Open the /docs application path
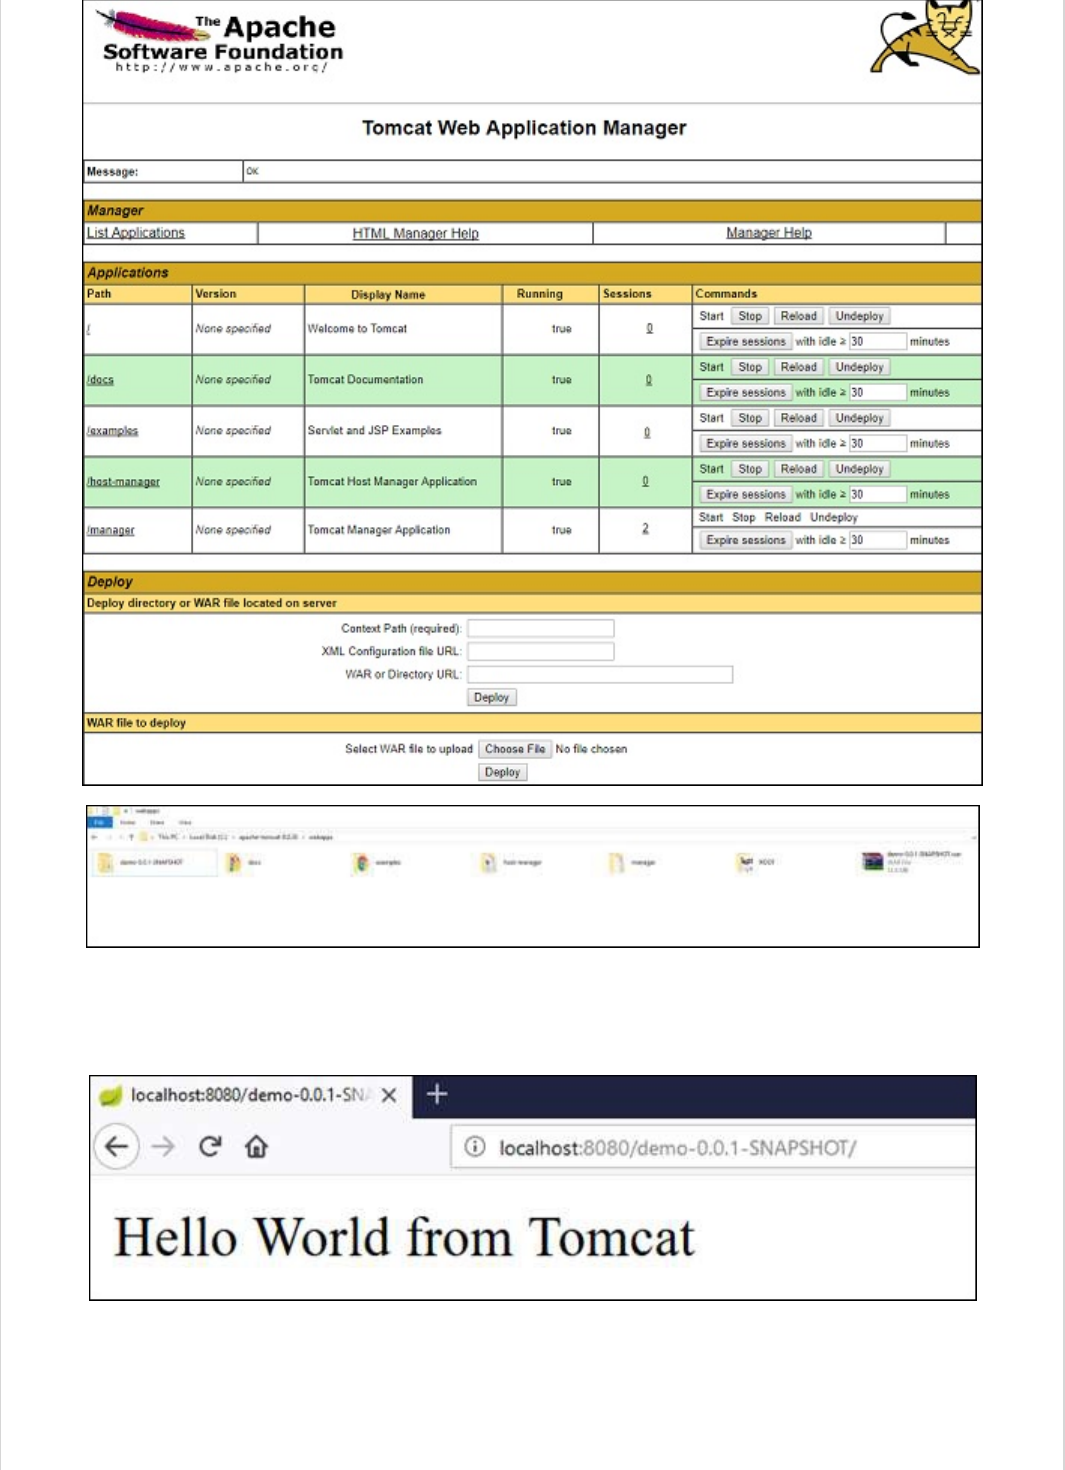 pos(100,380)
